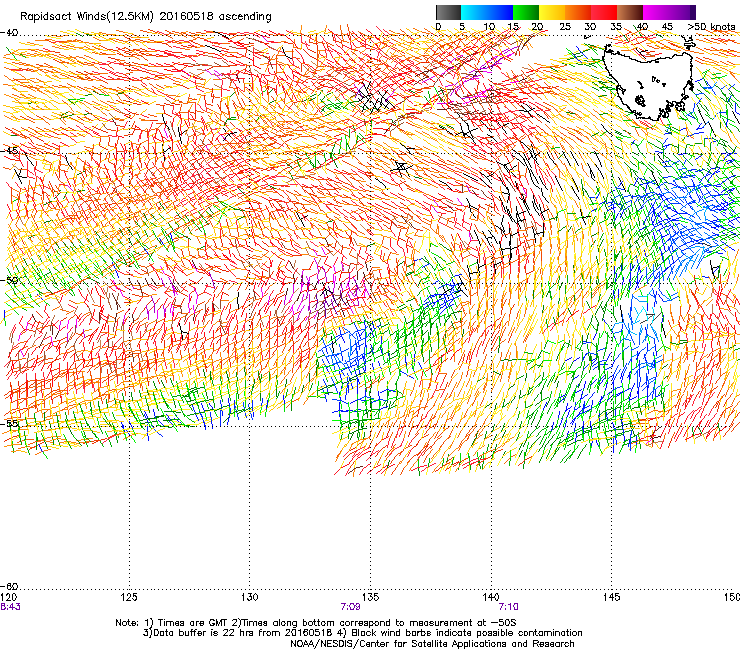
Task: Click the 'Times are GMT' note line
Action: 316,623
